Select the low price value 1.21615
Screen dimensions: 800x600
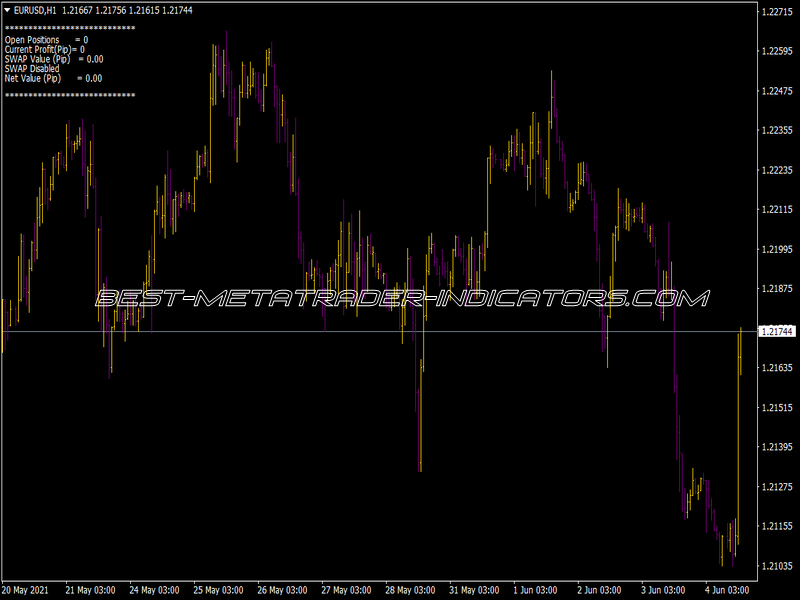click(x=144, y=10)
